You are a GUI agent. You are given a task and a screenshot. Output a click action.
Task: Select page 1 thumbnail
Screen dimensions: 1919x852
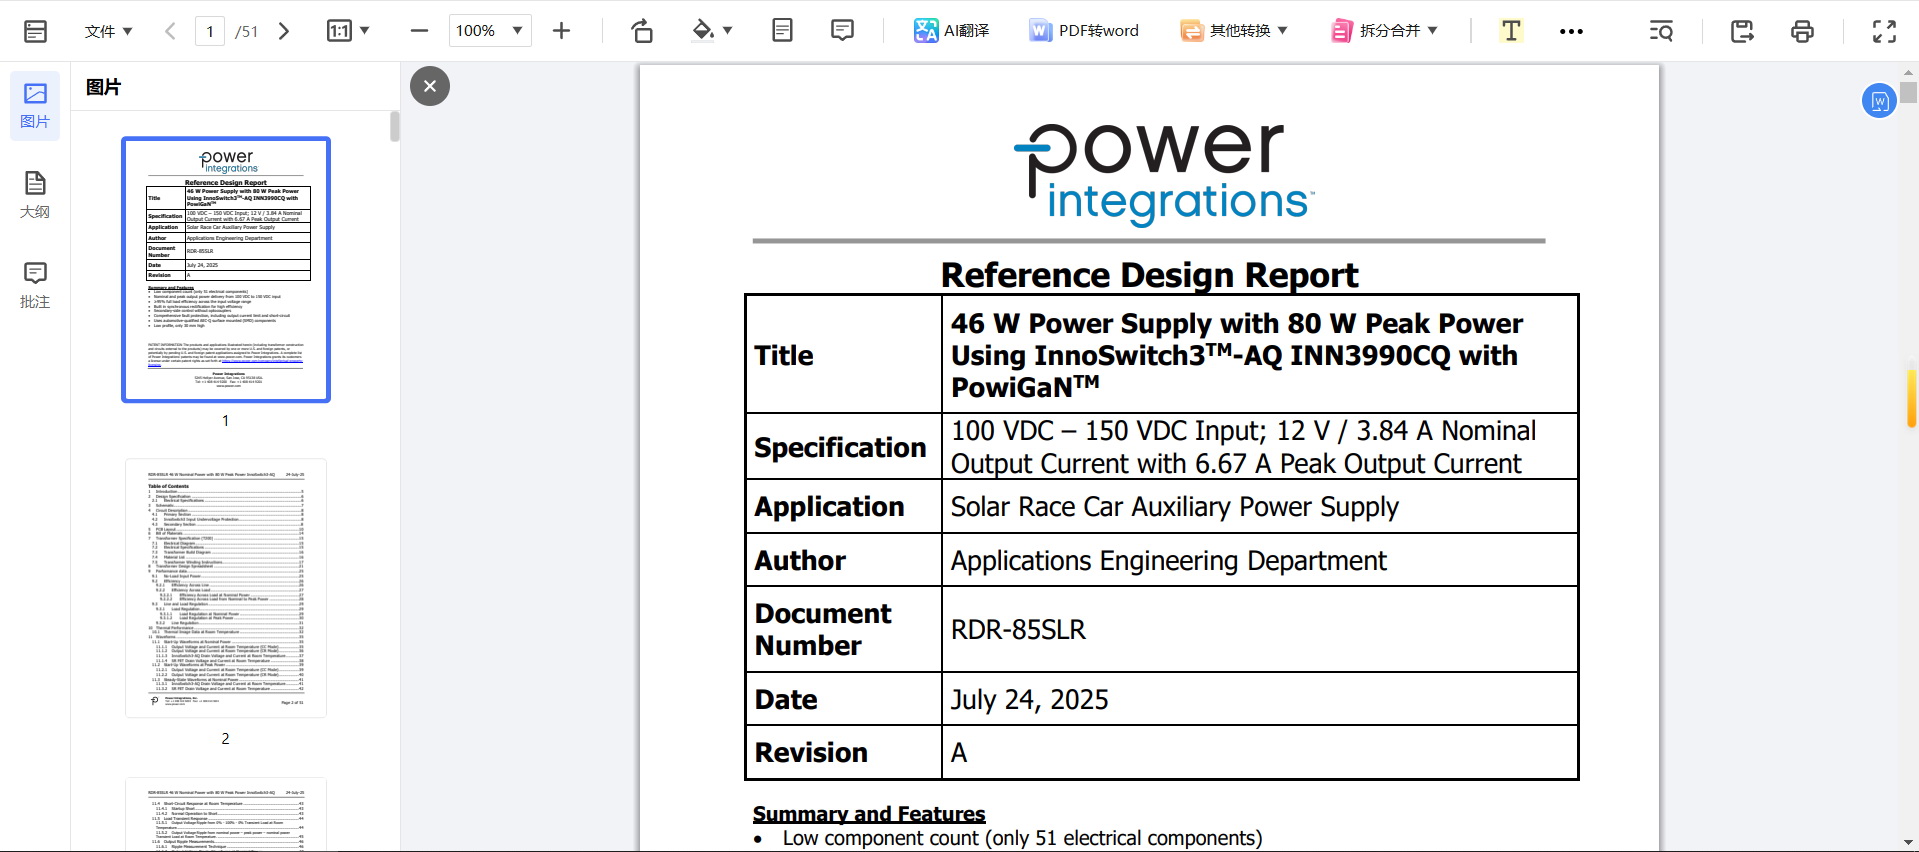[x=226, y=270]
